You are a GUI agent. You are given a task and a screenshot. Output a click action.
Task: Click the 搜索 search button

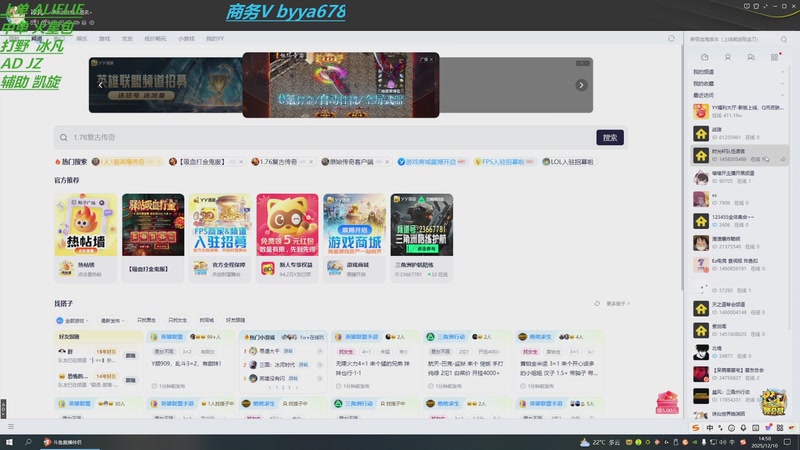point(610,137)
